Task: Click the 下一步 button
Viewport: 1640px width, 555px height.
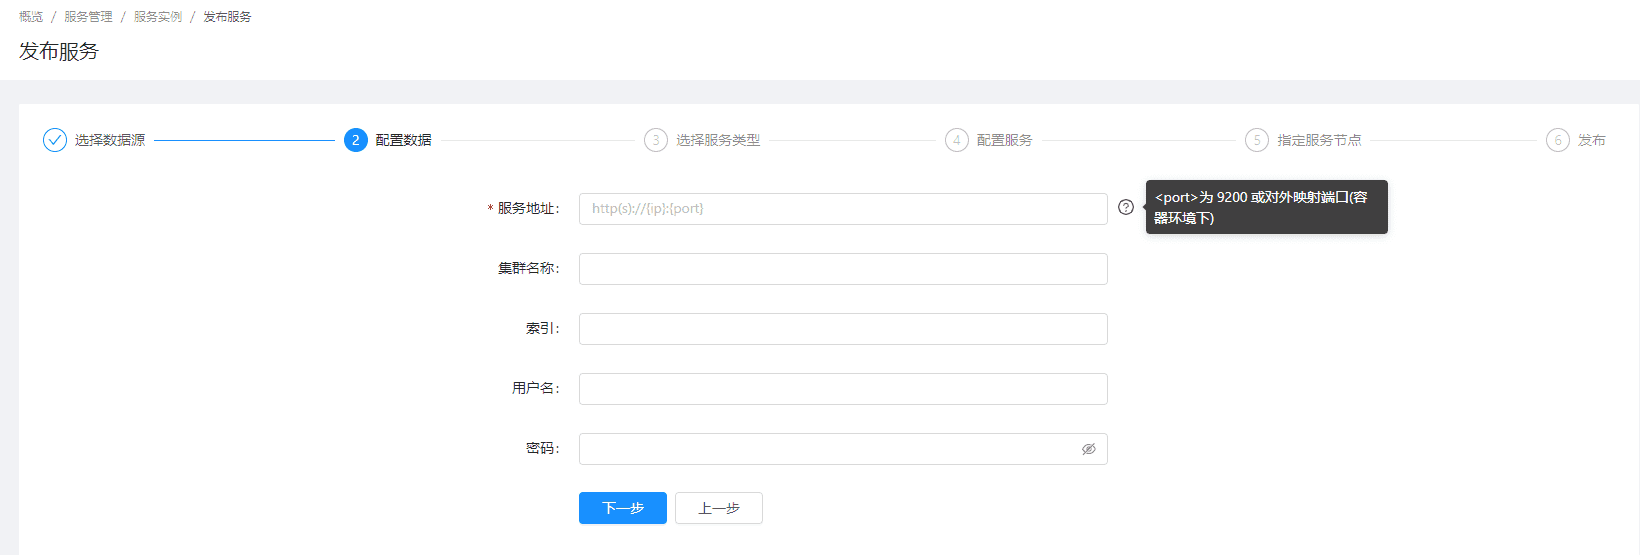Action: [x=622, y=508]
